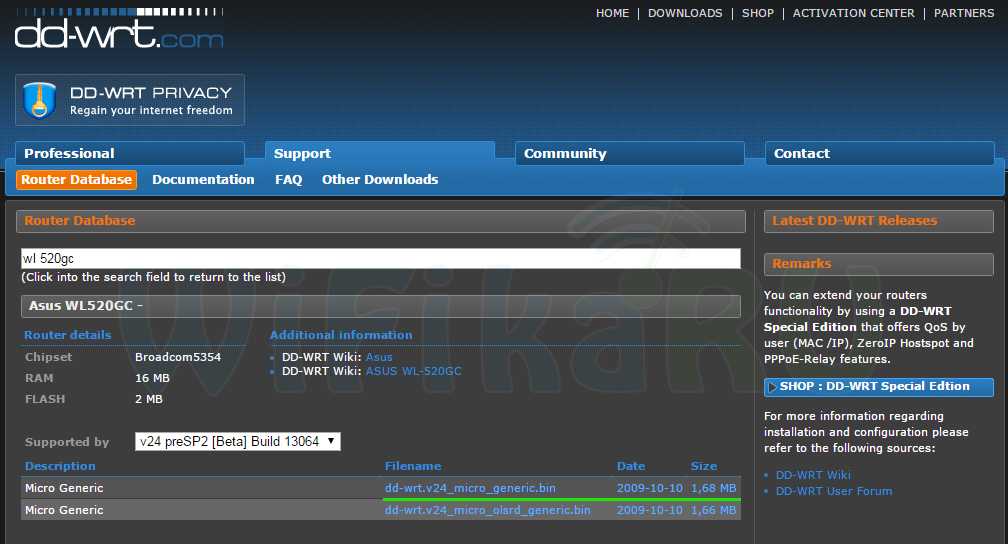Go to the Documentation submenu
Image resolution: width=1008 pixels, height=544 pixels.
pyautogui.click(x=203, y=180)
